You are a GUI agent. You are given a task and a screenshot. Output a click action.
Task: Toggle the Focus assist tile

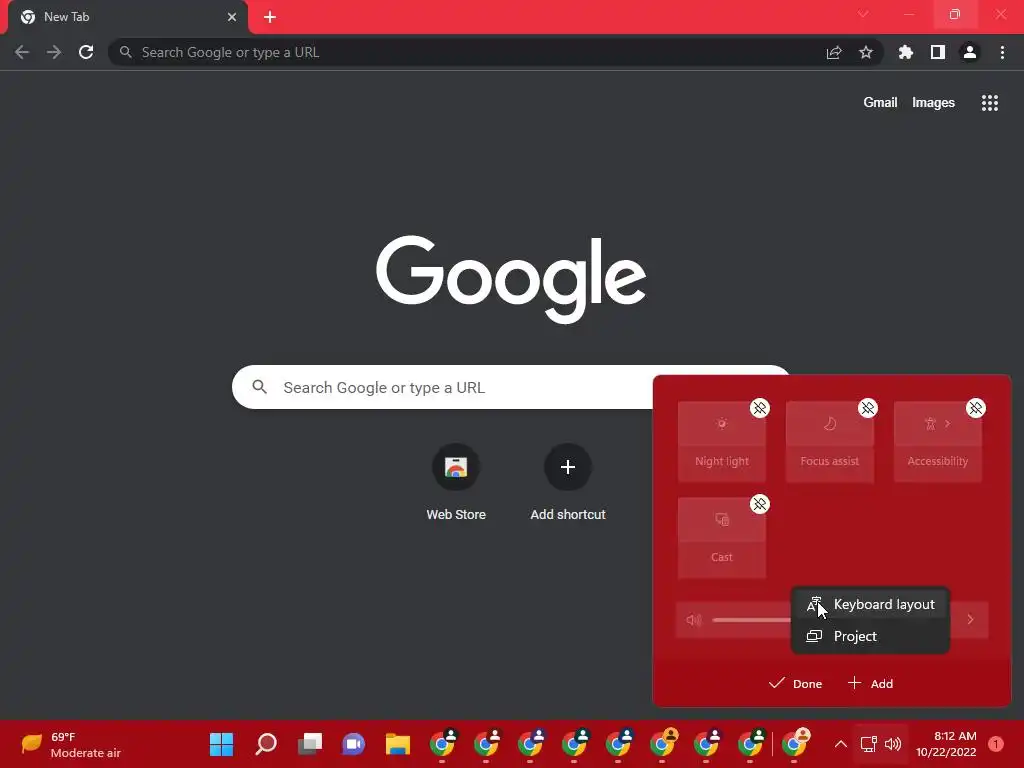click(829, 442)
